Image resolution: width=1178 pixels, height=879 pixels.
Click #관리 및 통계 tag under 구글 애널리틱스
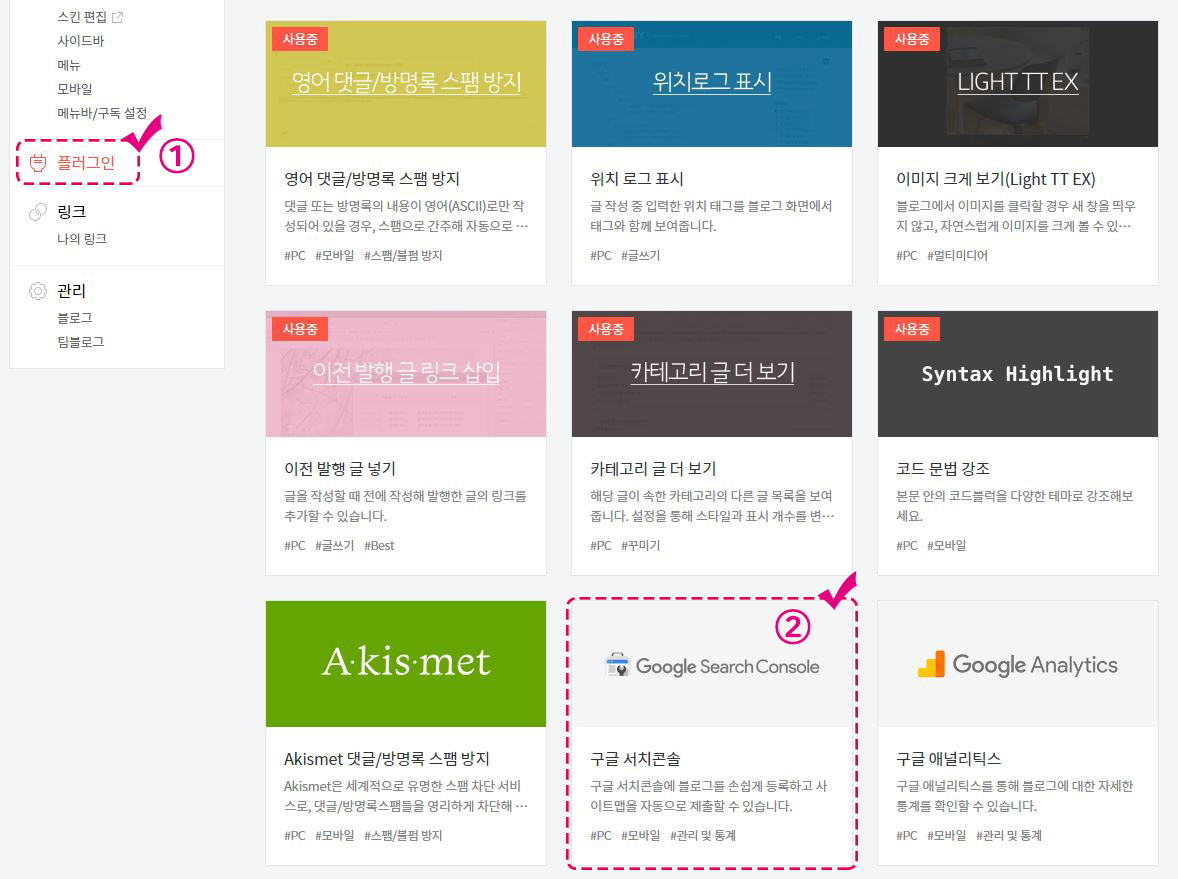pos(1008,835)
